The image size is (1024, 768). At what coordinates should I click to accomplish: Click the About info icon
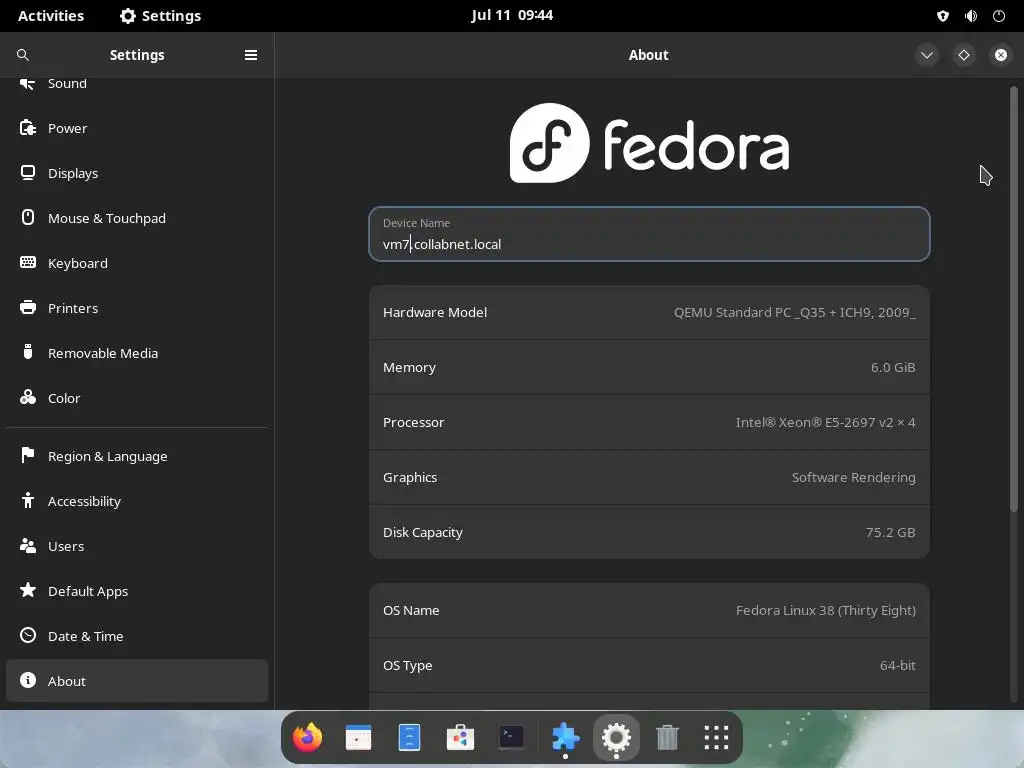pos(27,680)
